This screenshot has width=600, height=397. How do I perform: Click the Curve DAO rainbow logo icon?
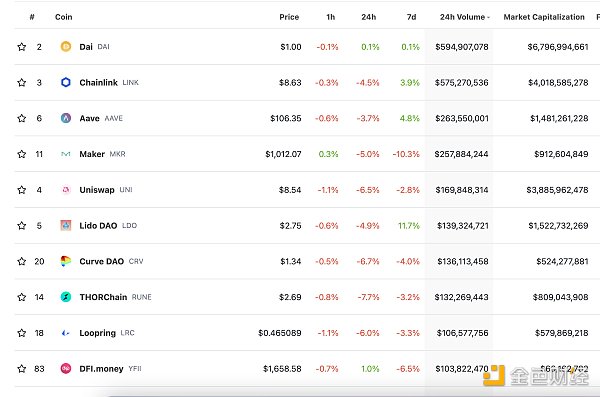click(66, 261)
